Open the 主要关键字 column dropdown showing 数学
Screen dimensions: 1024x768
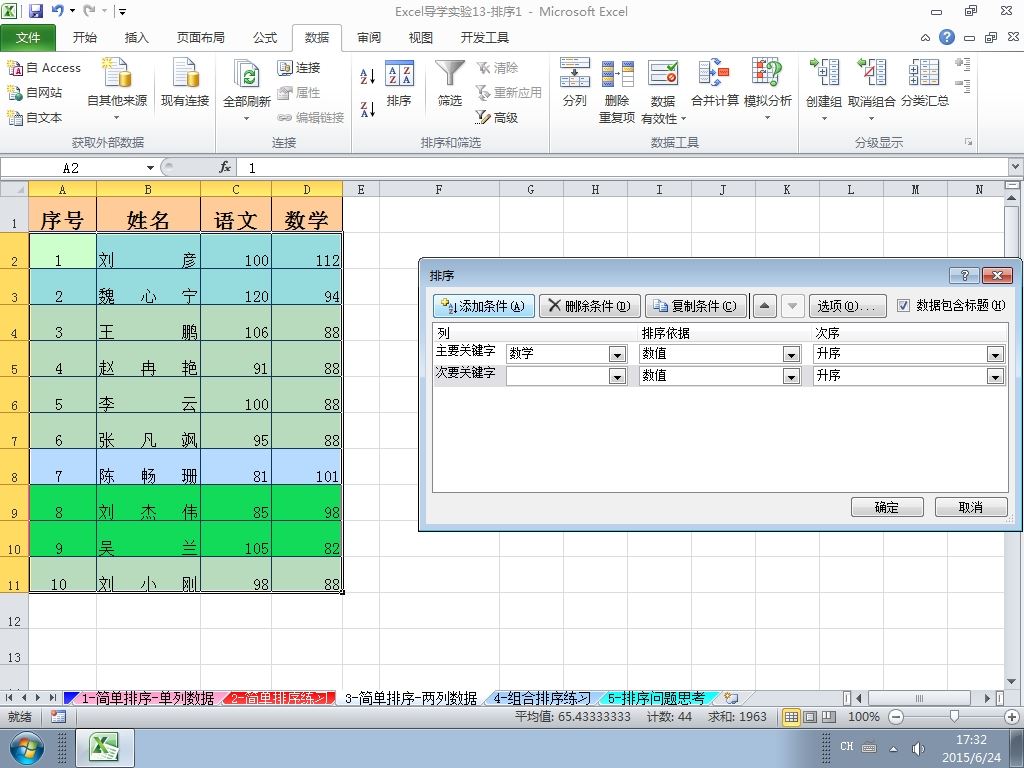tap(567, 354)
